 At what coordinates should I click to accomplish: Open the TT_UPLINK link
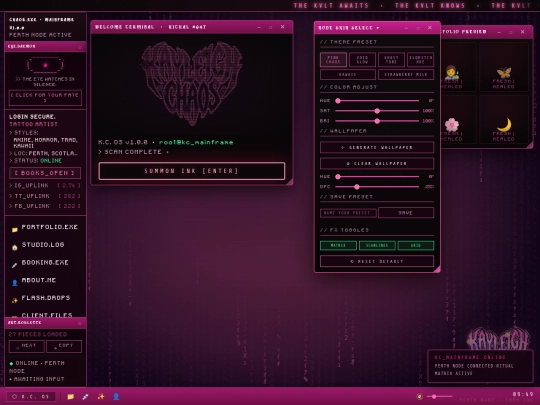point(45,196)
